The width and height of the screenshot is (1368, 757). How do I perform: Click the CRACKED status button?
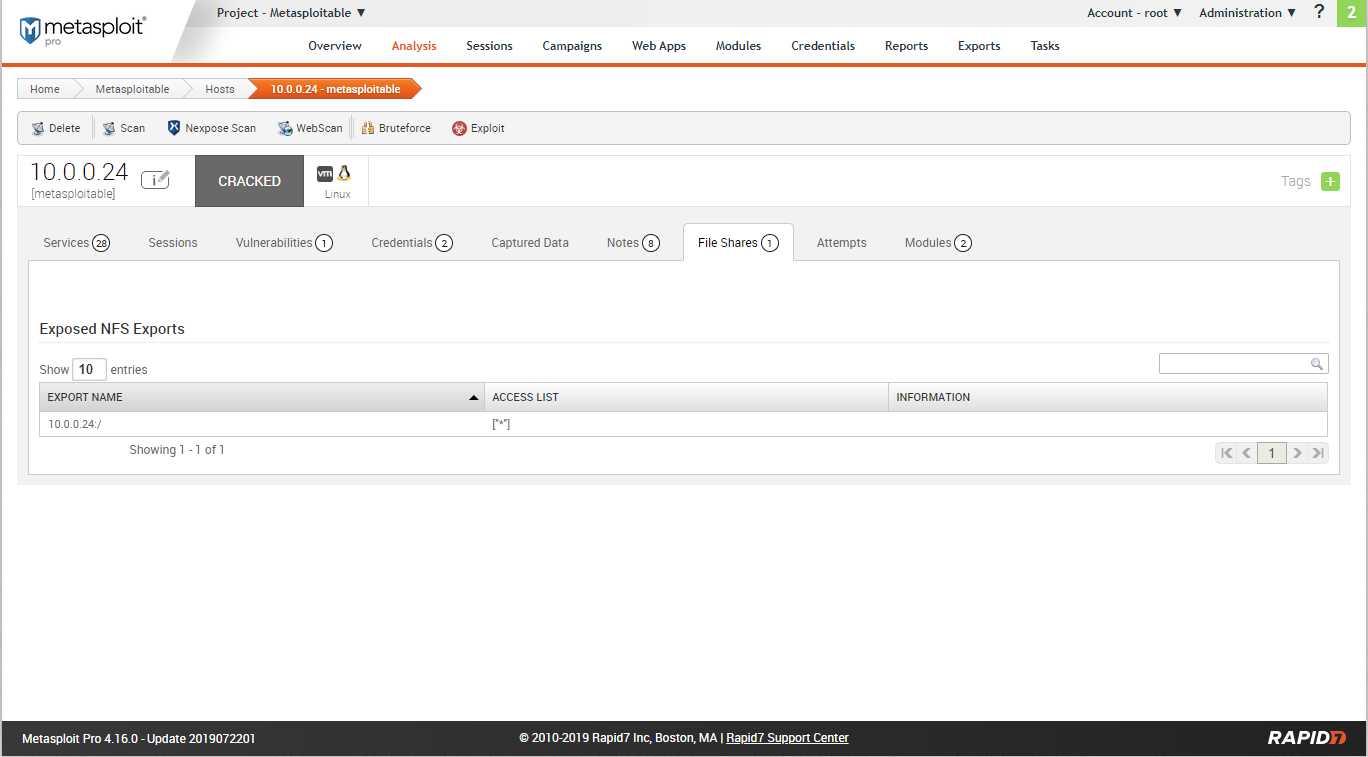pos(249,181)
